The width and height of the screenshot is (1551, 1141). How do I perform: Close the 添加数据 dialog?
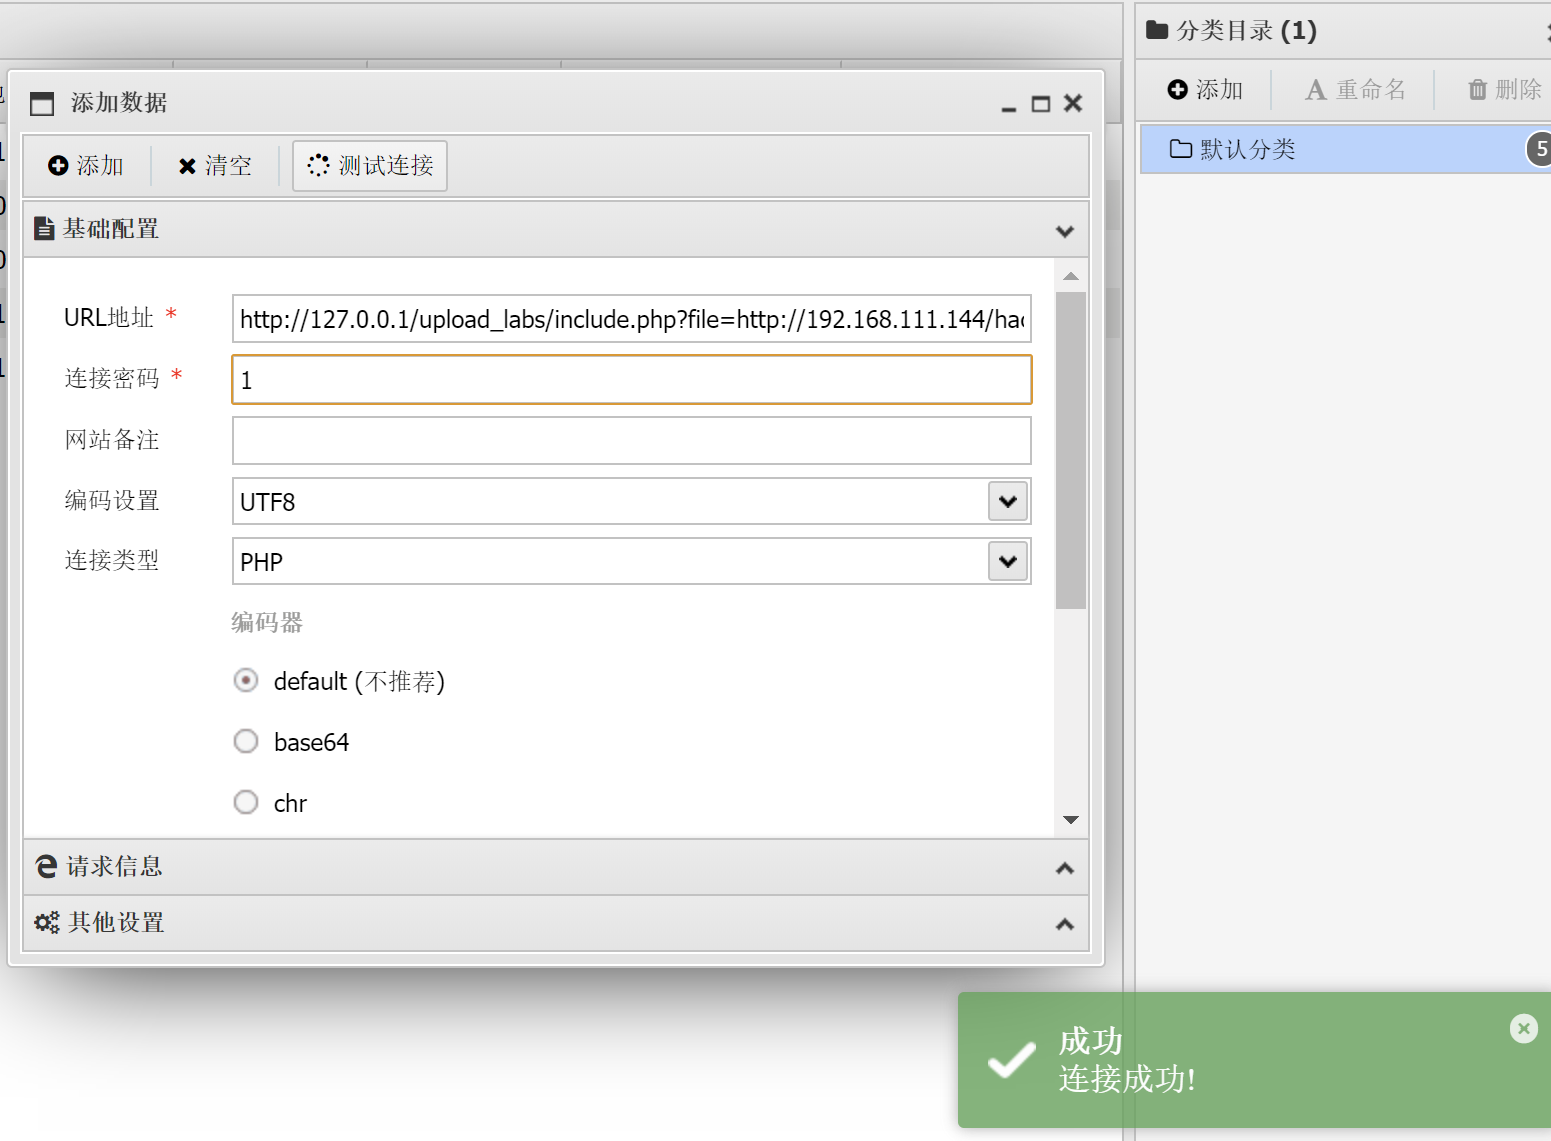point(1073,103)
